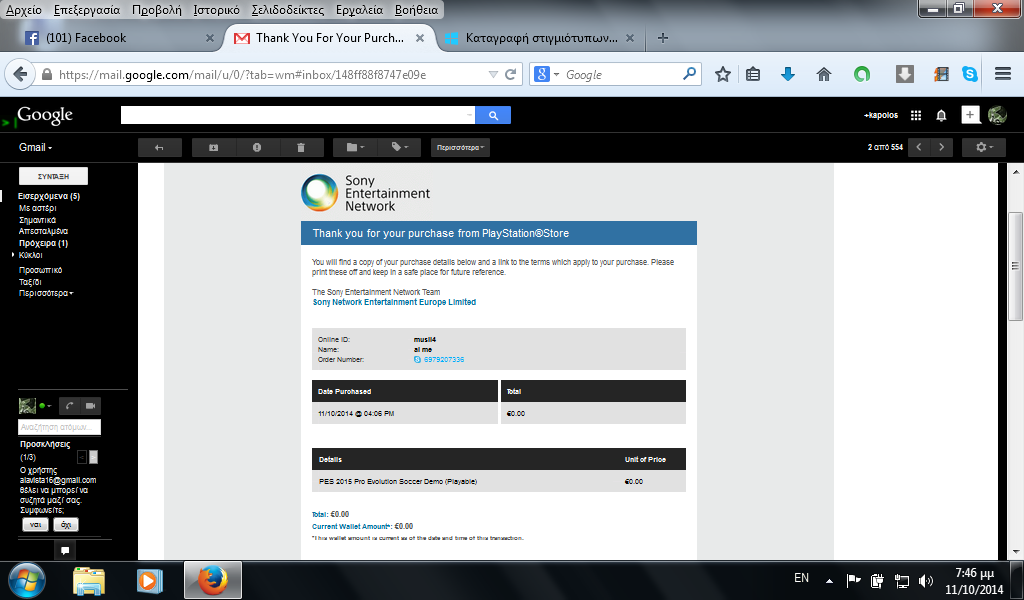Decline chat invitation with όχι button

pos(66,524)
